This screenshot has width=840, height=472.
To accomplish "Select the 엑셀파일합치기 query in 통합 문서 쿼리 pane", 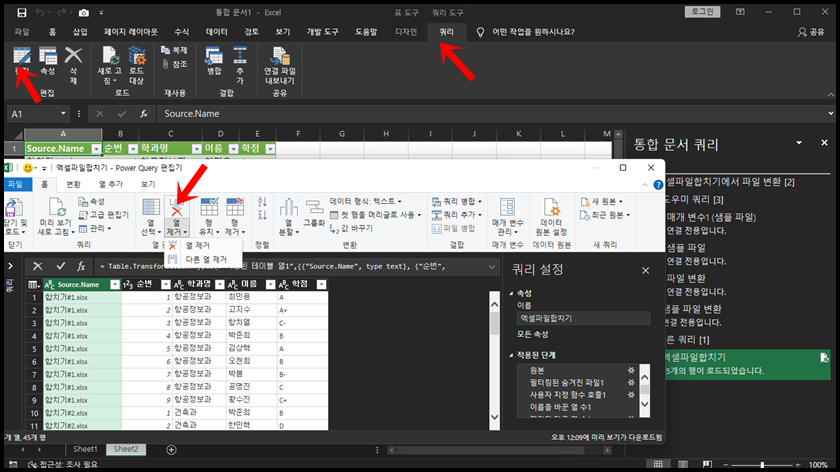I will (747, 364).
